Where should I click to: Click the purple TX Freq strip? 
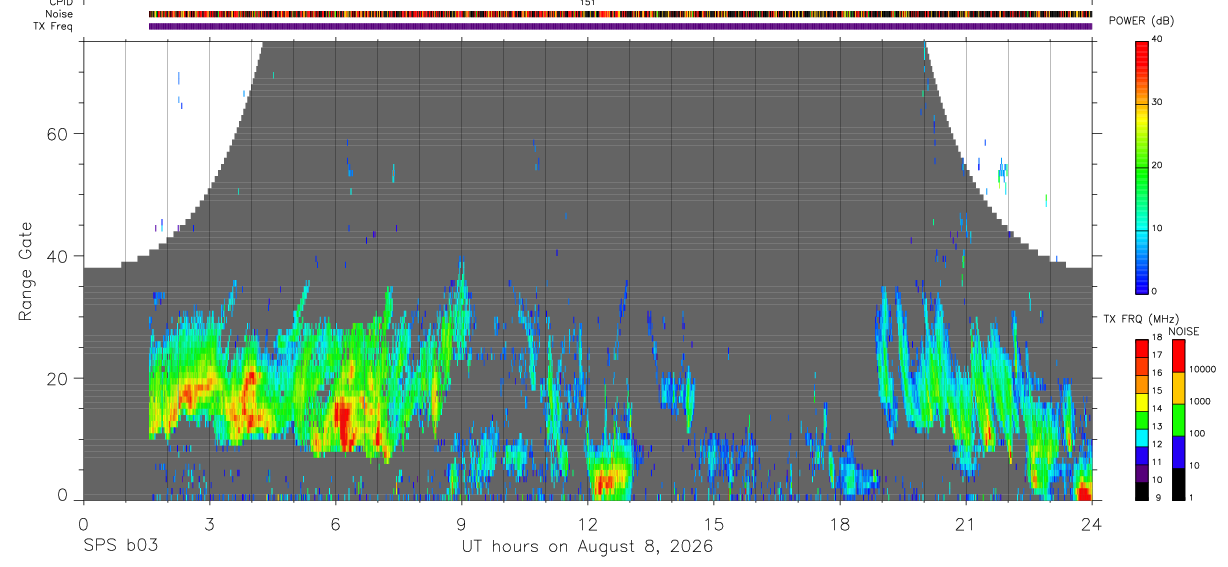click(x=620, y=26)
